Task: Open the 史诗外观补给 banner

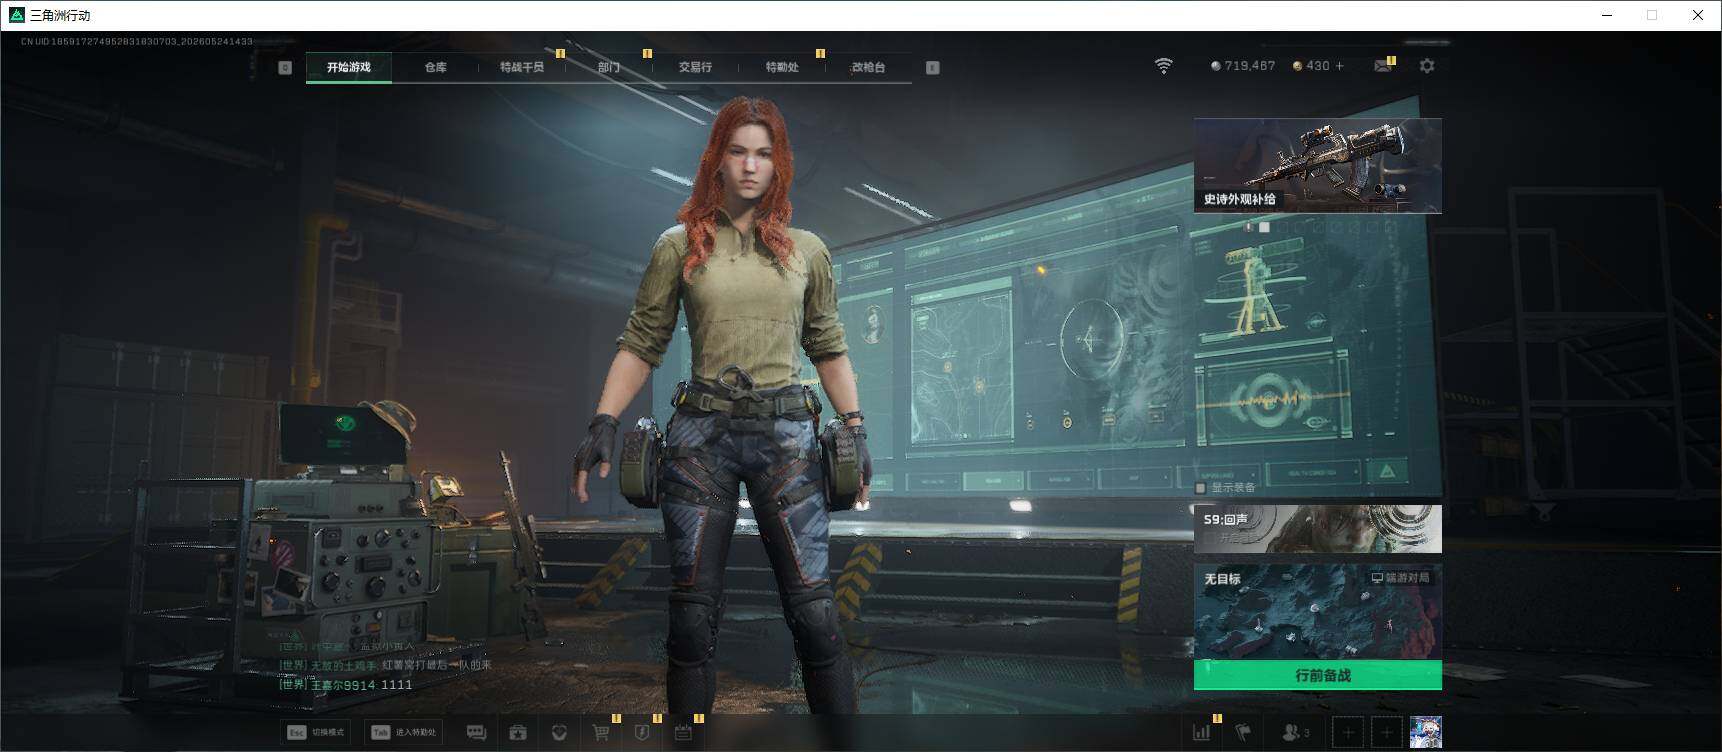Action: (x=1318, y=165)
